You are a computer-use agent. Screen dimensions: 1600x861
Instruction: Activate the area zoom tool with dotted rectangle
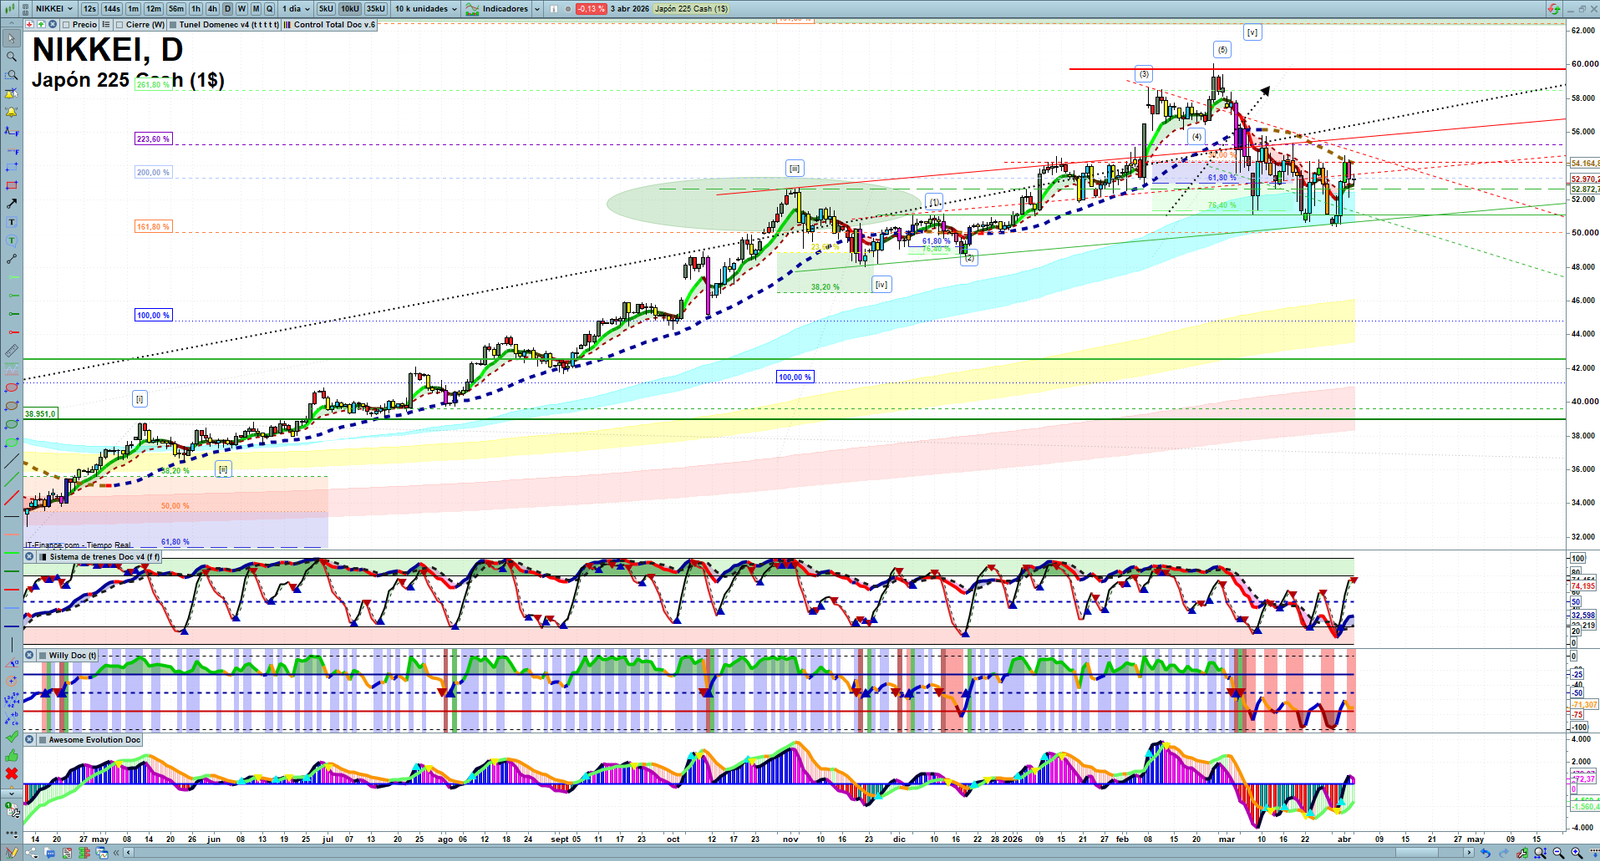pyautogui.click(x=11, y=75)
